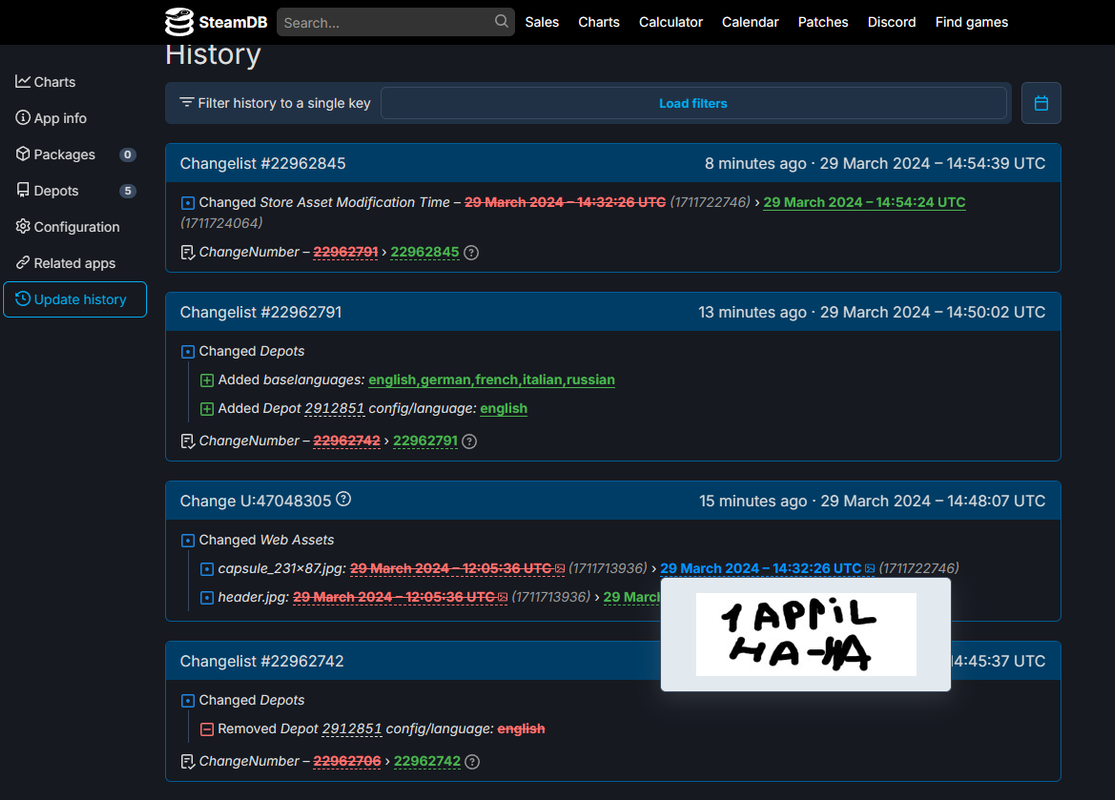Open Calendar in top navigation
1115x800 pixels.
tap(750, 22)
